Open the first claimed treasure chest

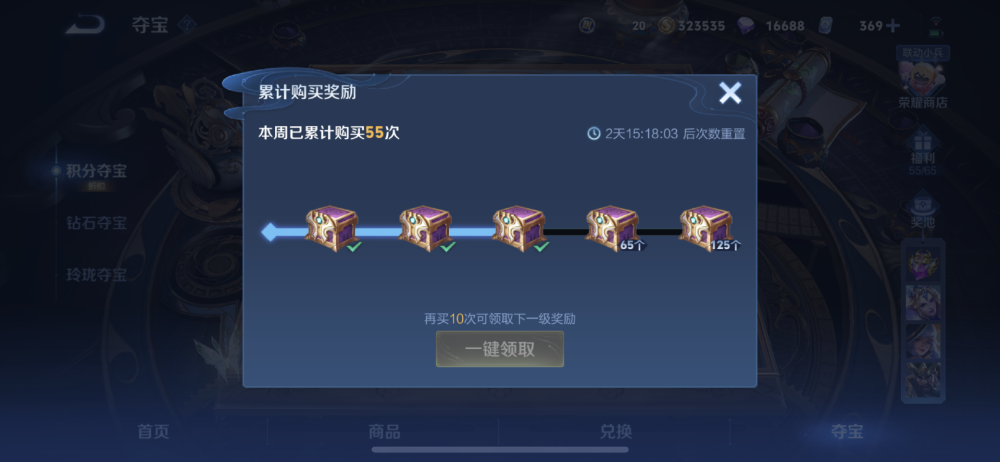tap(332, 228)
